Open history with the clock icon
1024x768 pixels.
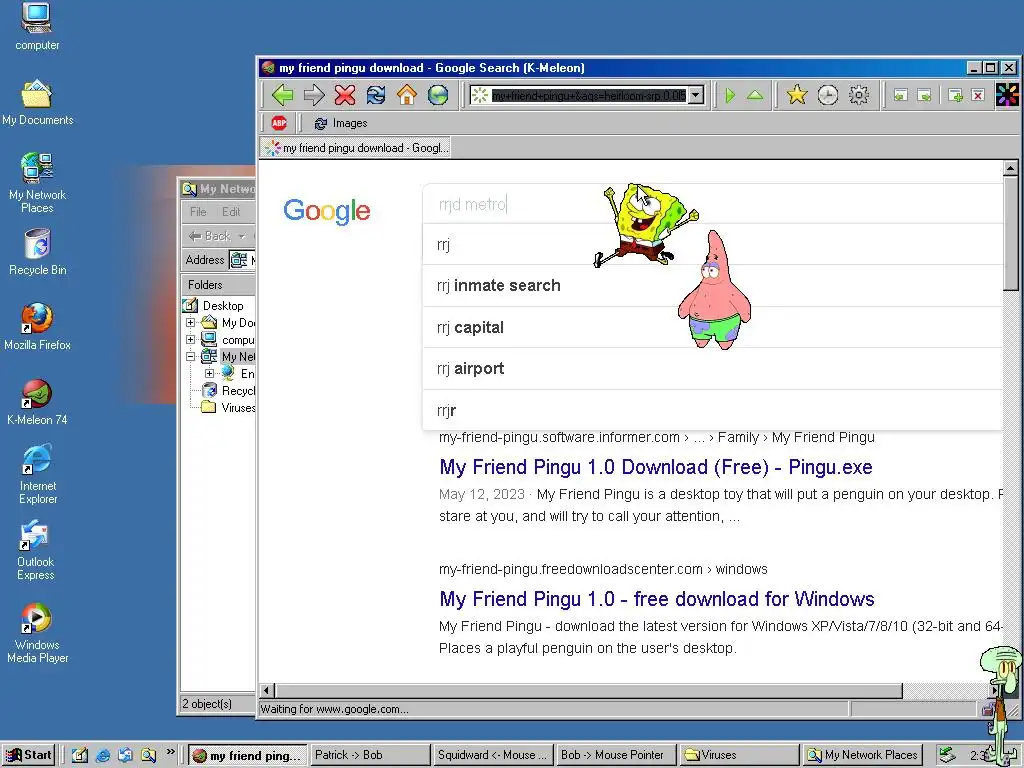coord(827,95)
